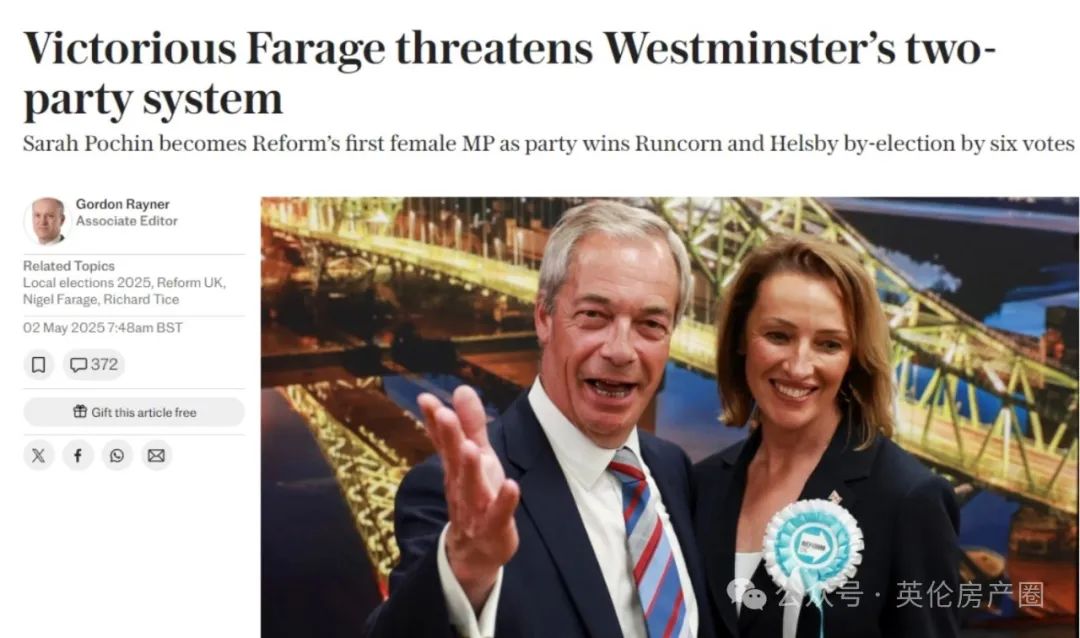The height and width of the screenshot is (638, 1080).
Task: Click the Associate Editor label
Action: [x=127, y=221]
